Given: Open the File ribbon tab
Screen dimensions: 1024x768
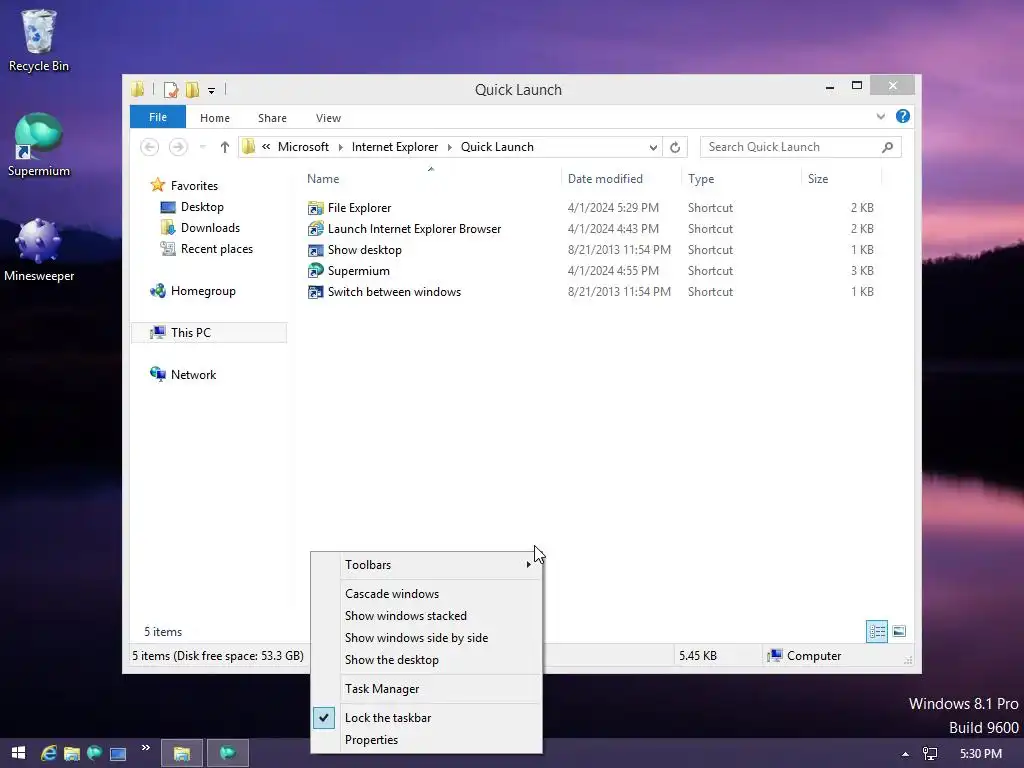Looking at the screenshot, I should click(158, 117).
